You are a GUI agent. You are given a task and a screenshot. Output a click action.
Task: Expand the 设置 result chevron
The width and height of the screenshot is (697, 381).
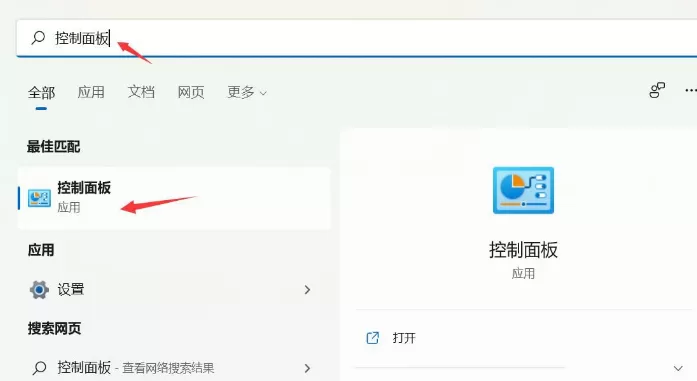point(307,290)
